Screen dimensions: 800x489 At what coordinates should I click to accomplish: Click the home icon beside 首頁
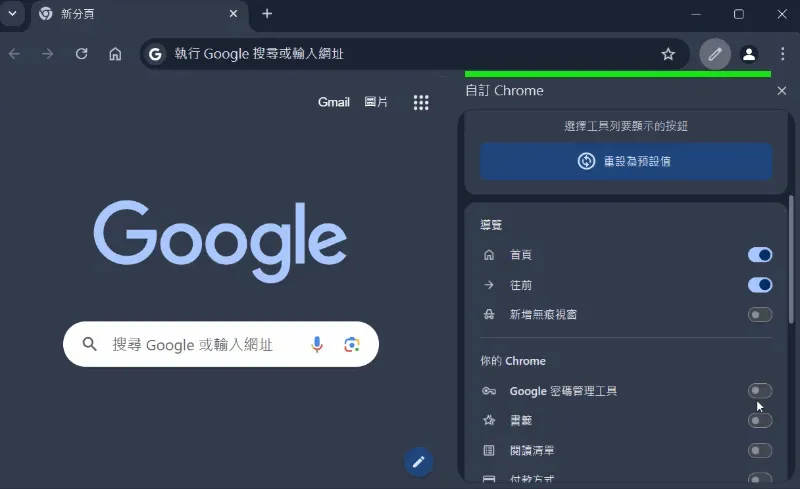489,255
